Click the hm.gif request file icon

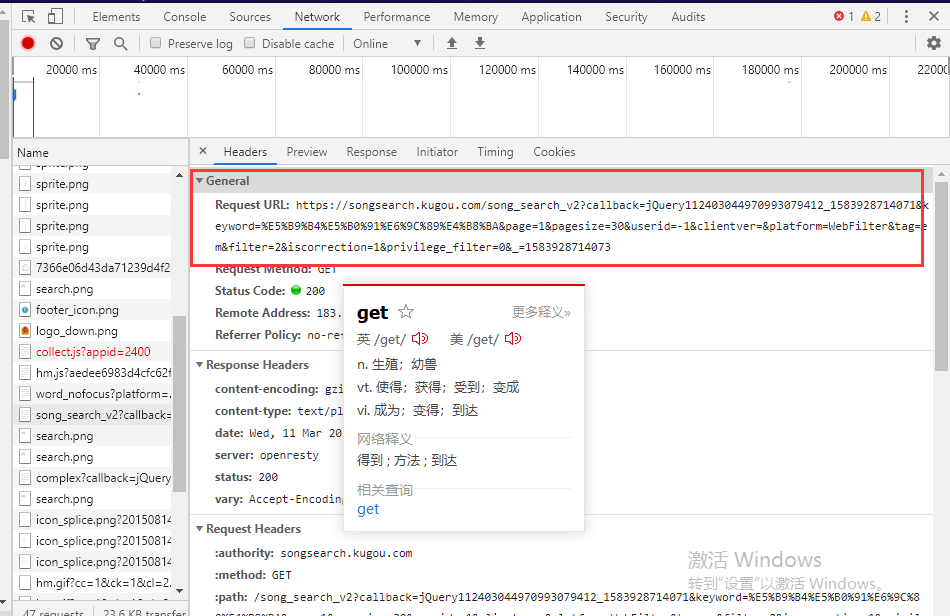pos(25,583)
